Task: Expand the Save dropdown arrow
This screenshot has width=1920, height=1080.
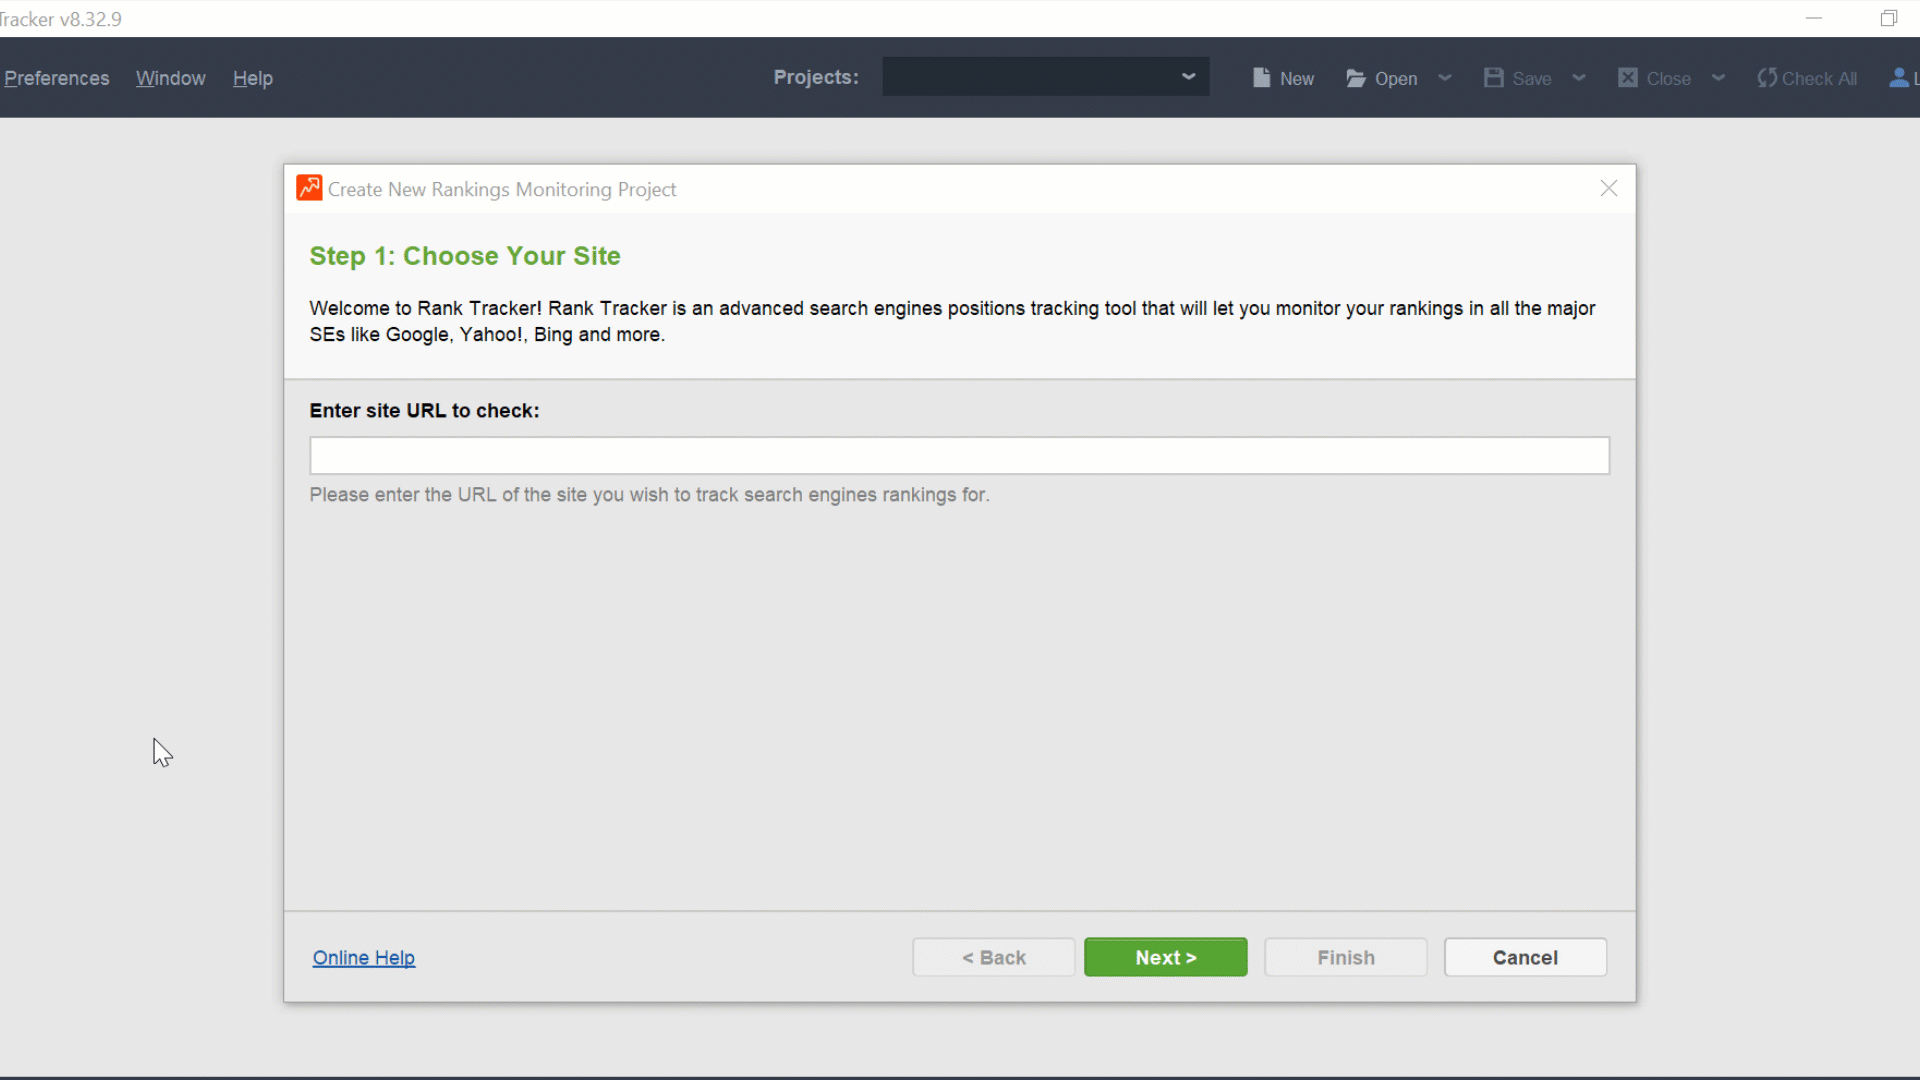Action: click(x=1578, y=78)
